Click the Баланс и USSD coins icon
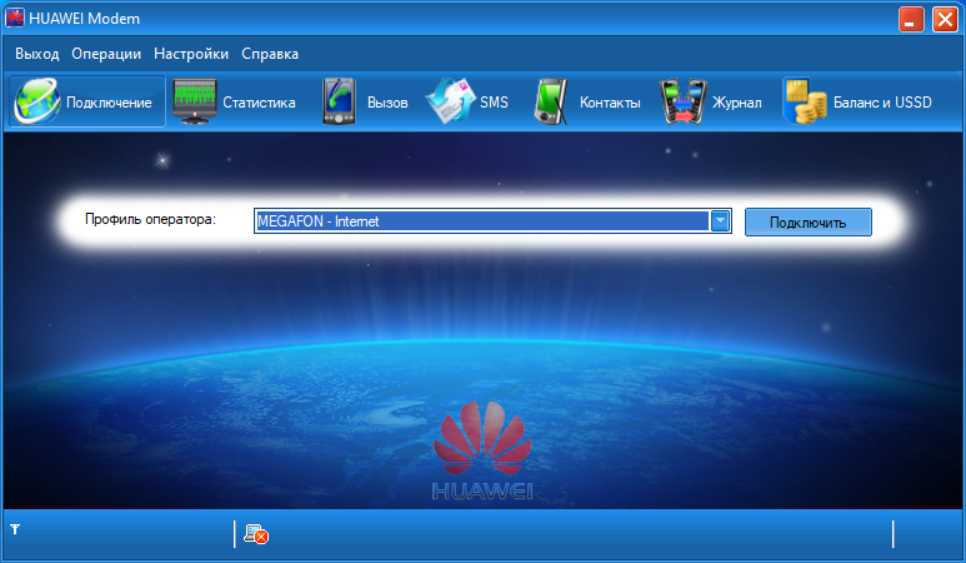966x563 pixels. [803, 102]
